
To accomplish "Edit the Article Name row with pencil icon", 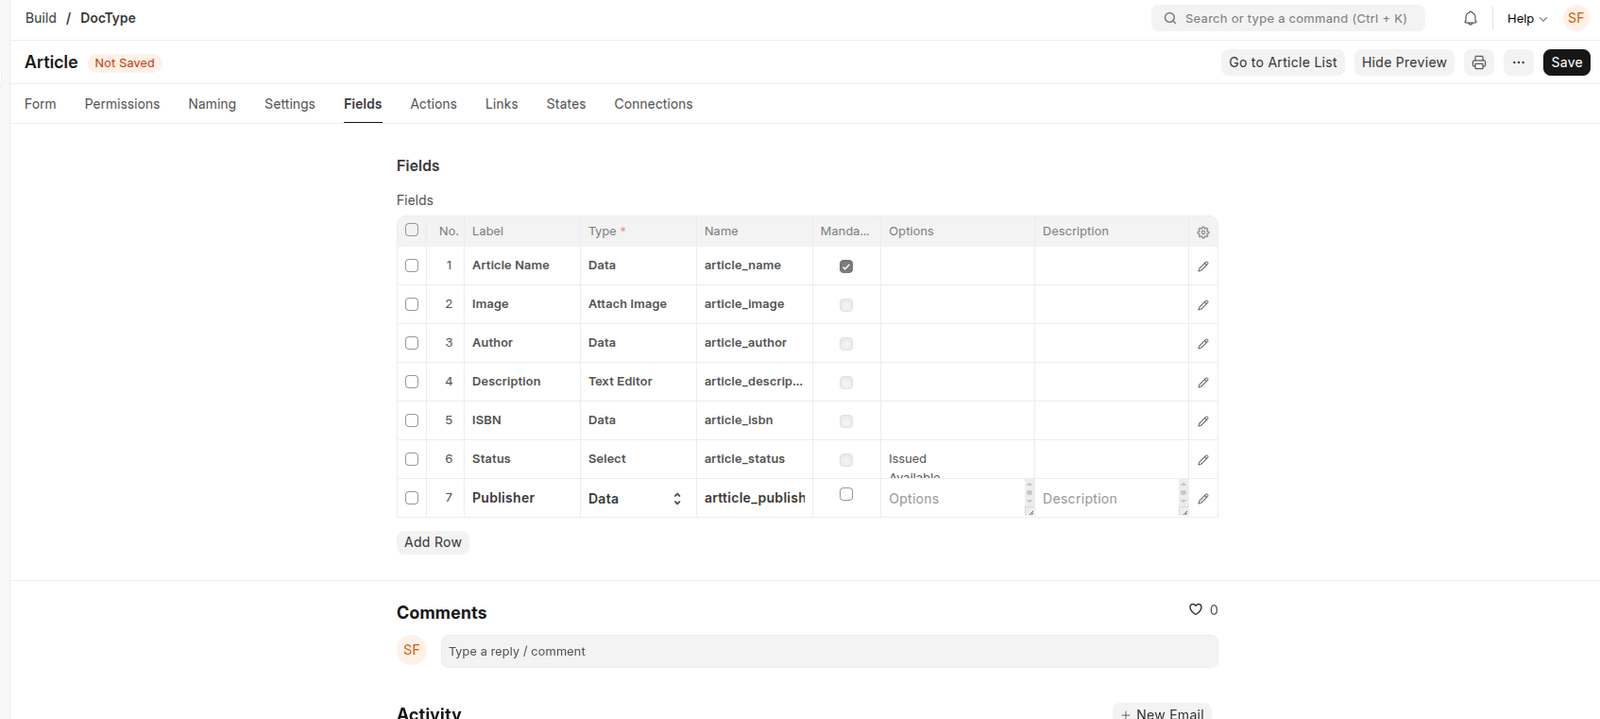I will click(1203, 266).
